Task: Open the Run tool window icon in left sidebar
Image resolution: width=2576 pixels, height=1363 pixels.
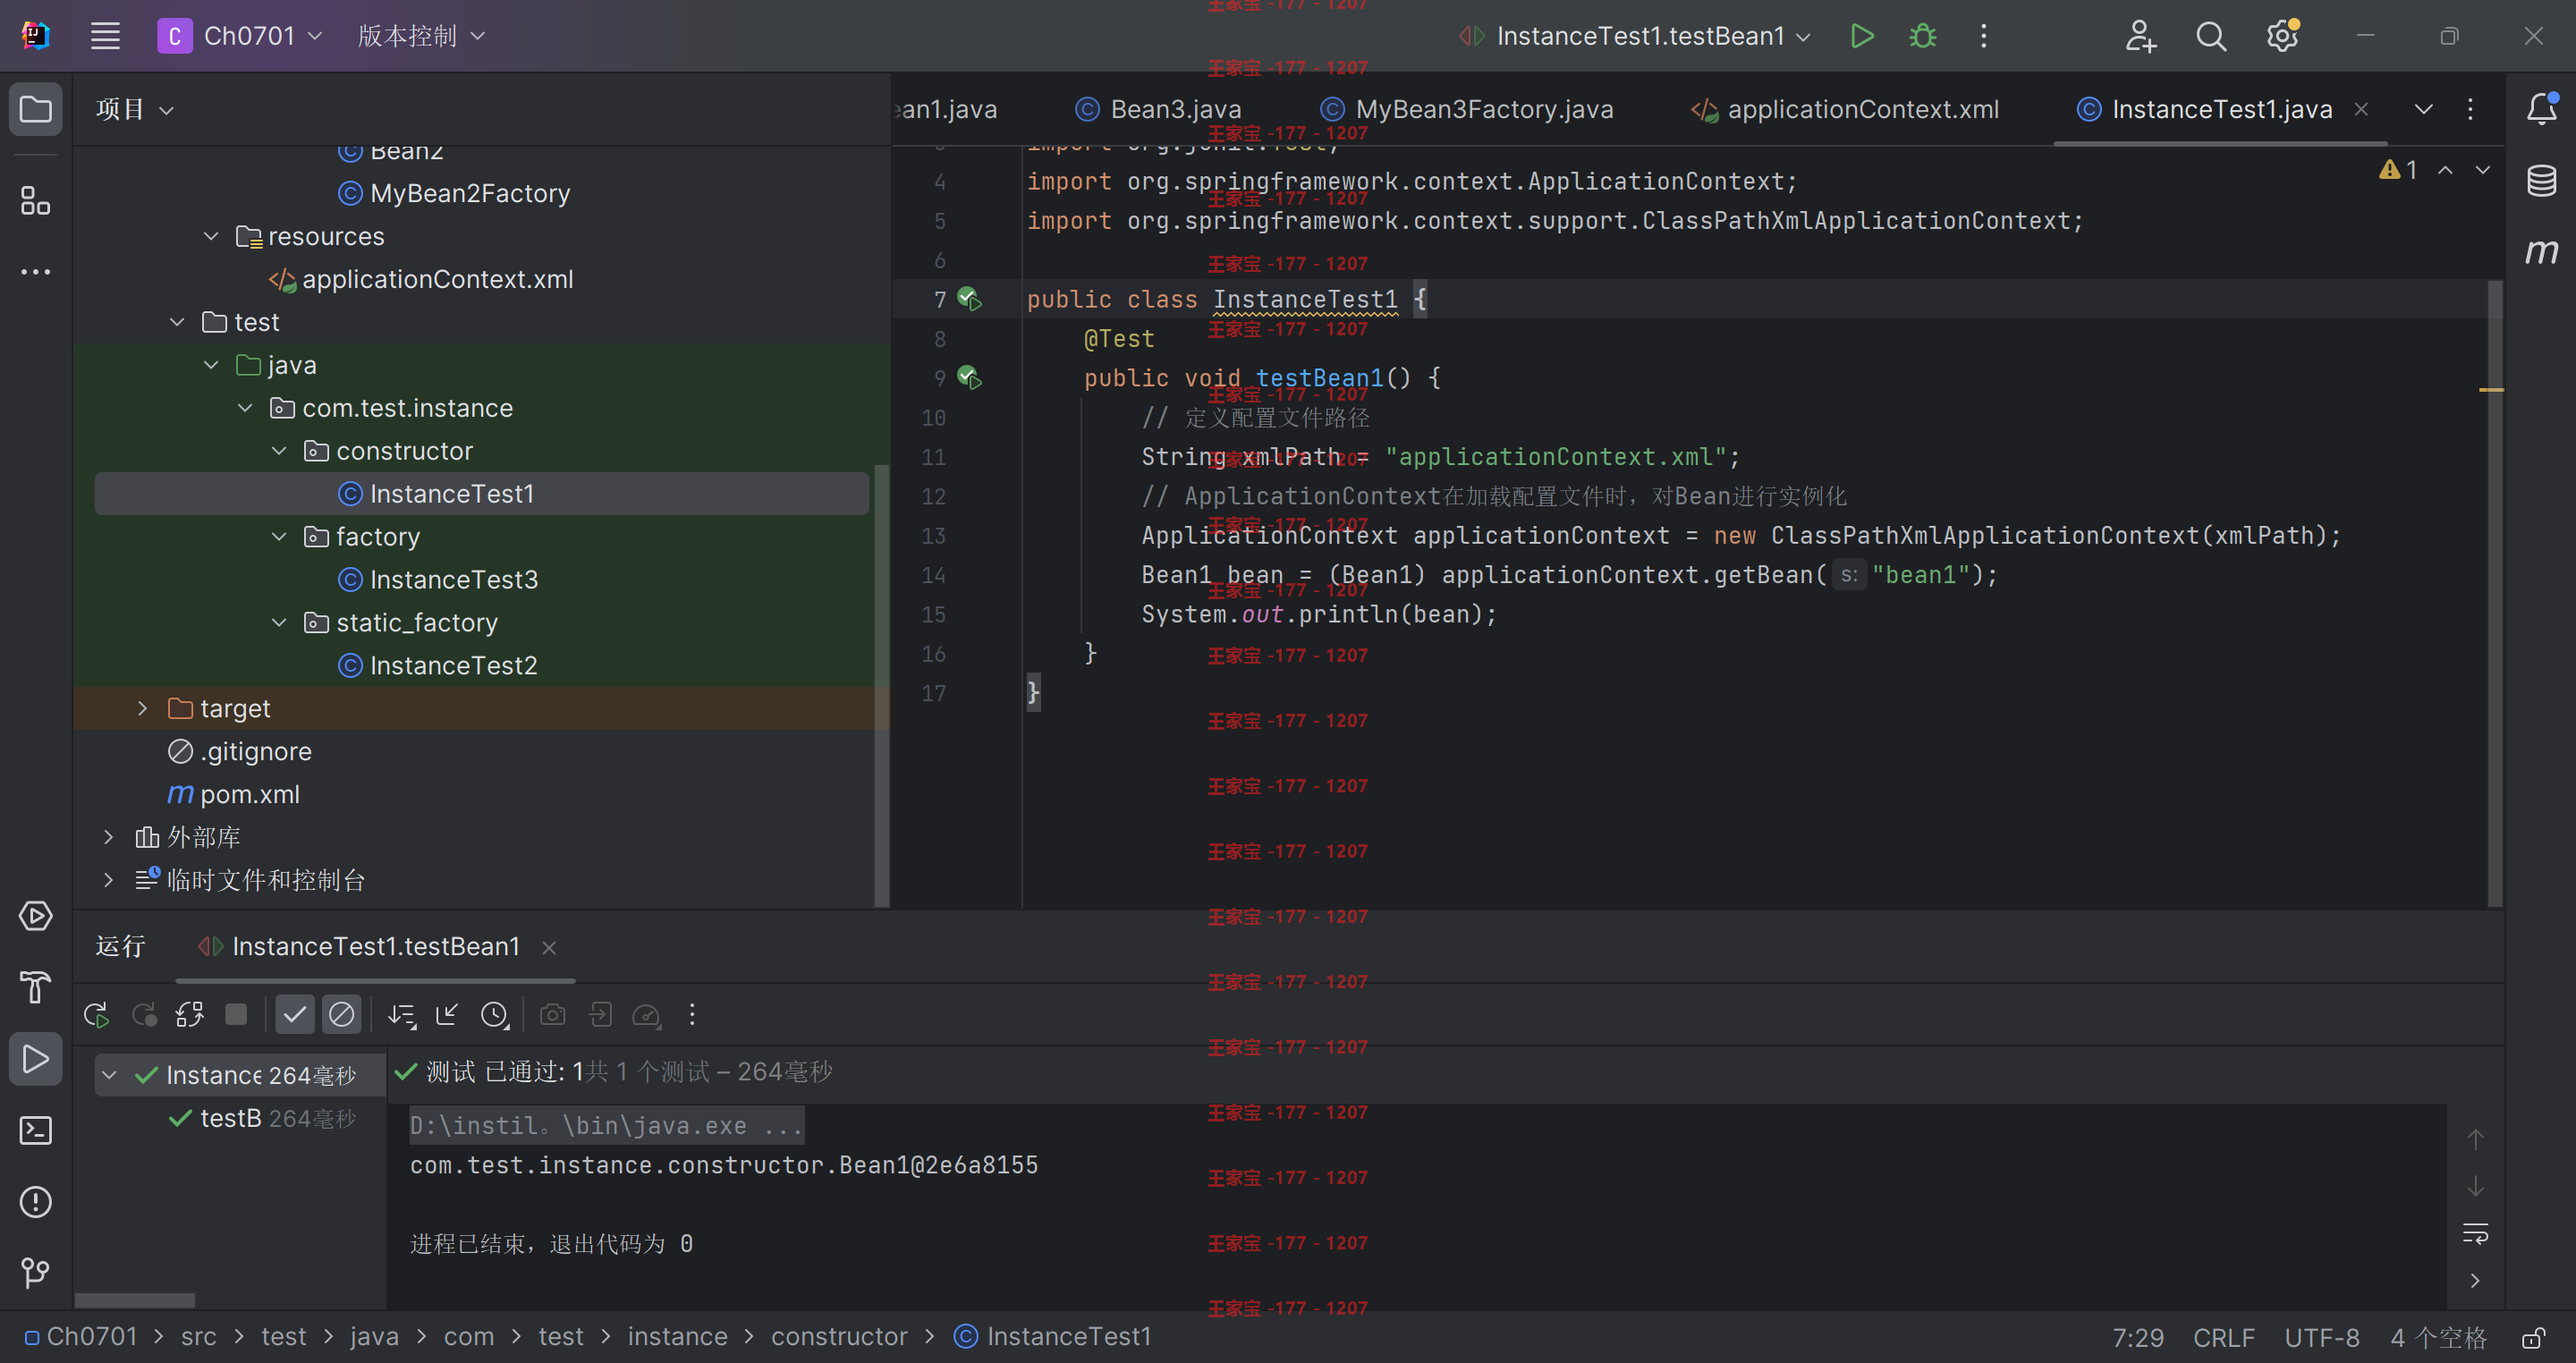Action: point(36,1059)
